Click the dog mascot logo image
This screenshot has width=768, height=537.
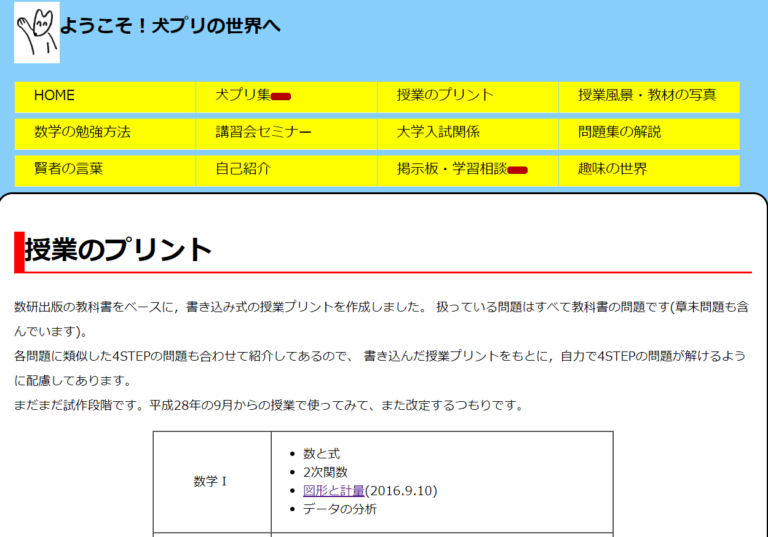click(37, 32)
